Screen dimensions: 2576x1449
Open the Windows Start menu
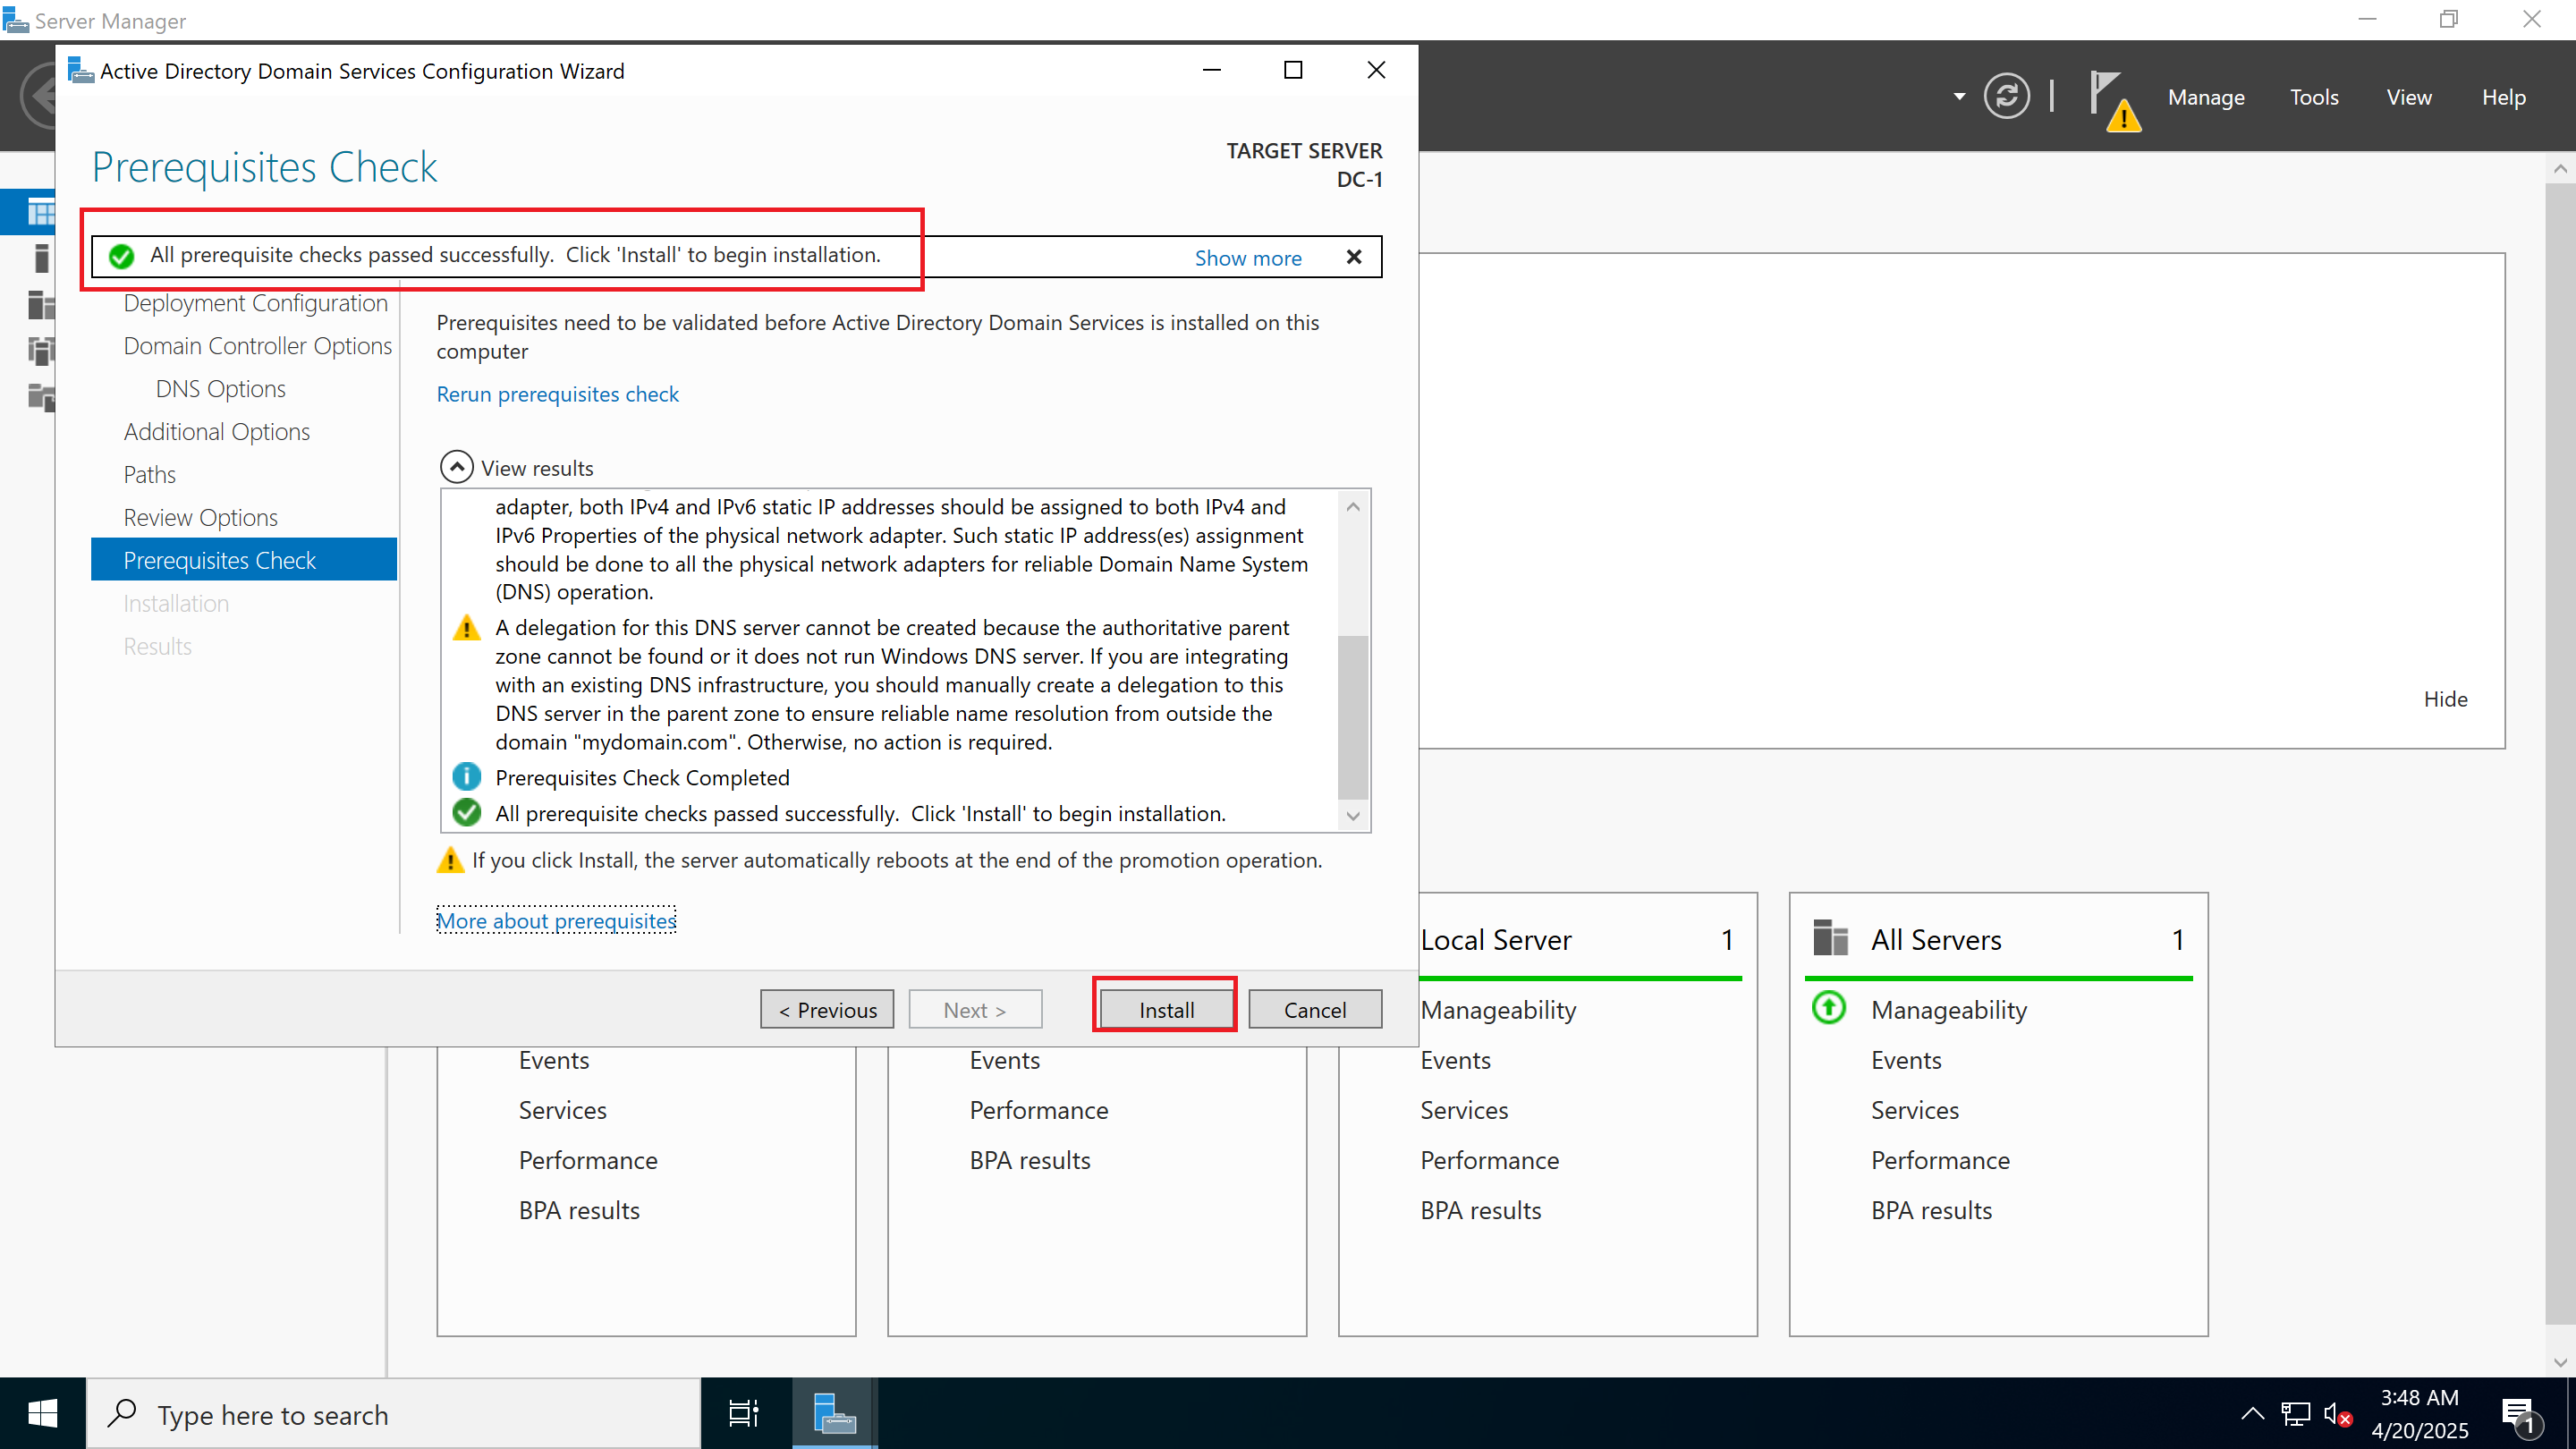pos(43,1413)
